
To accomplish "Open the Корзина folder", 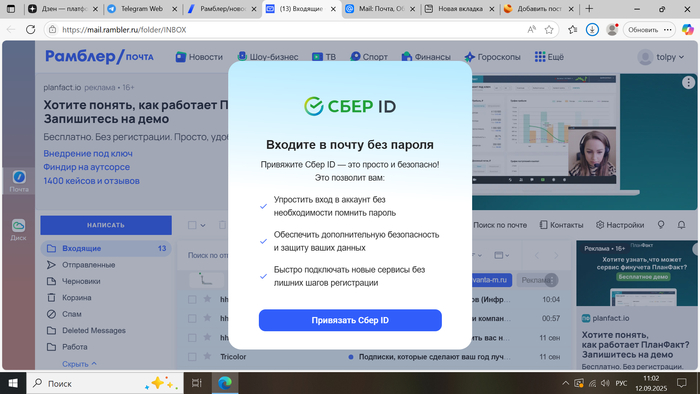I will point(106,298).
